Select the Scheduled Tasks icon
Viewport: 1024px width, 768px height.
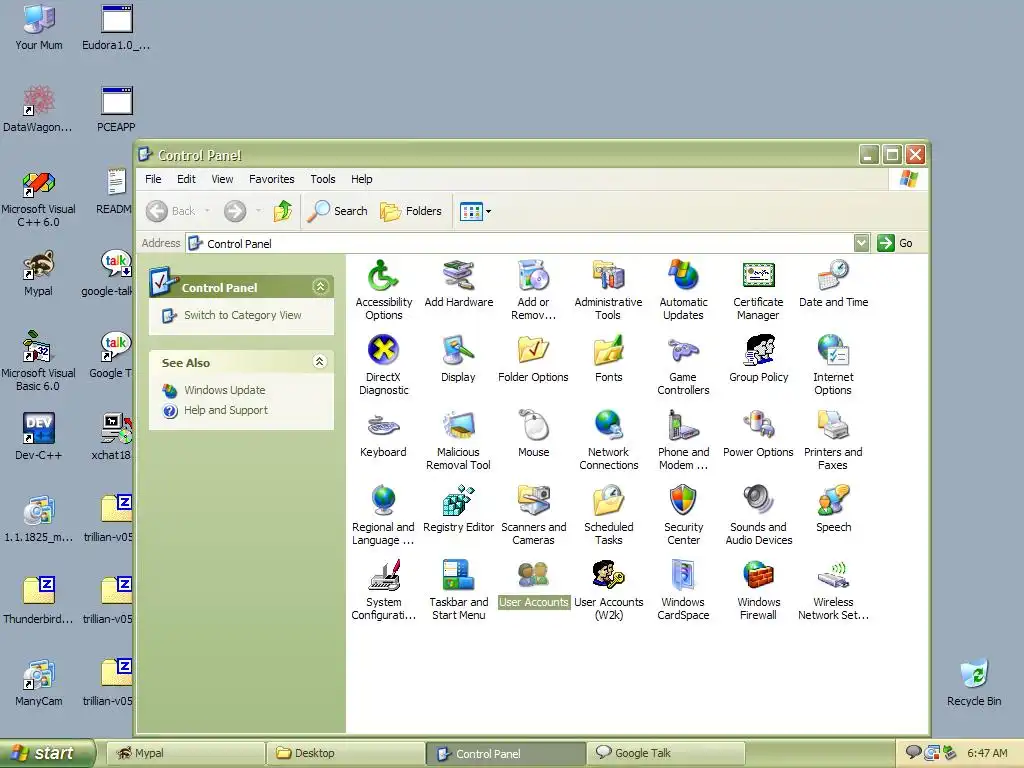pos(608,515)
